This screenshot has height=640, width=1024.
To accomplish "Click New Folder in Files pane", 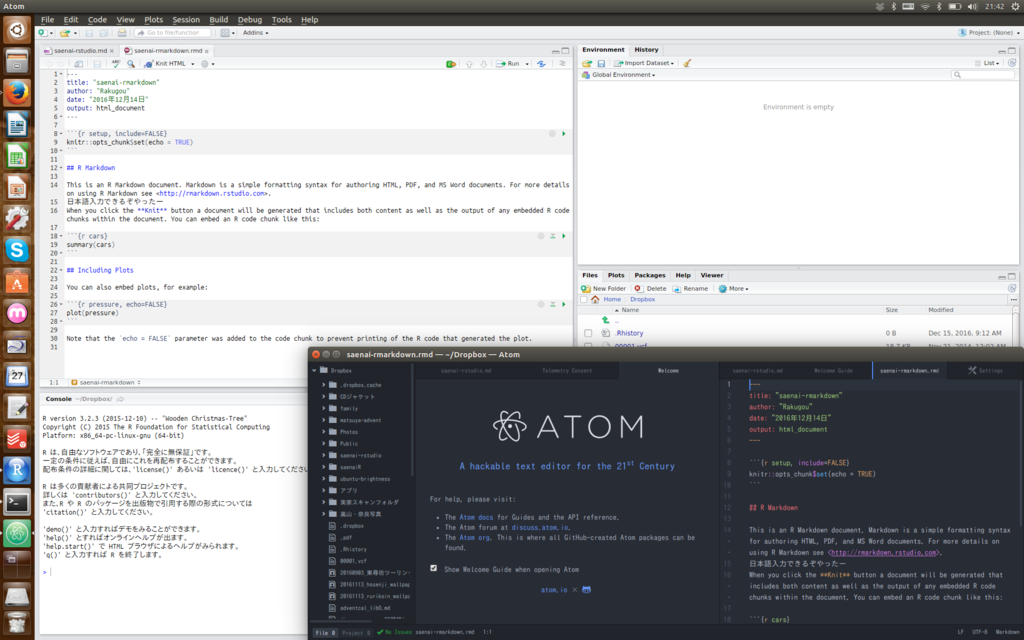I will [603, 289].
